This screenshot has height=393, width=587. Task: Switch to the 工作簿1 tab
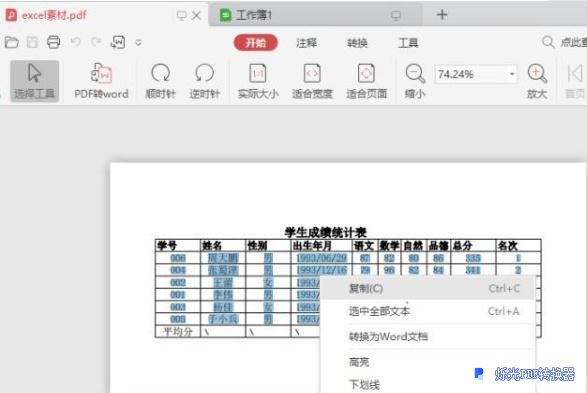[x=253, y=15]
